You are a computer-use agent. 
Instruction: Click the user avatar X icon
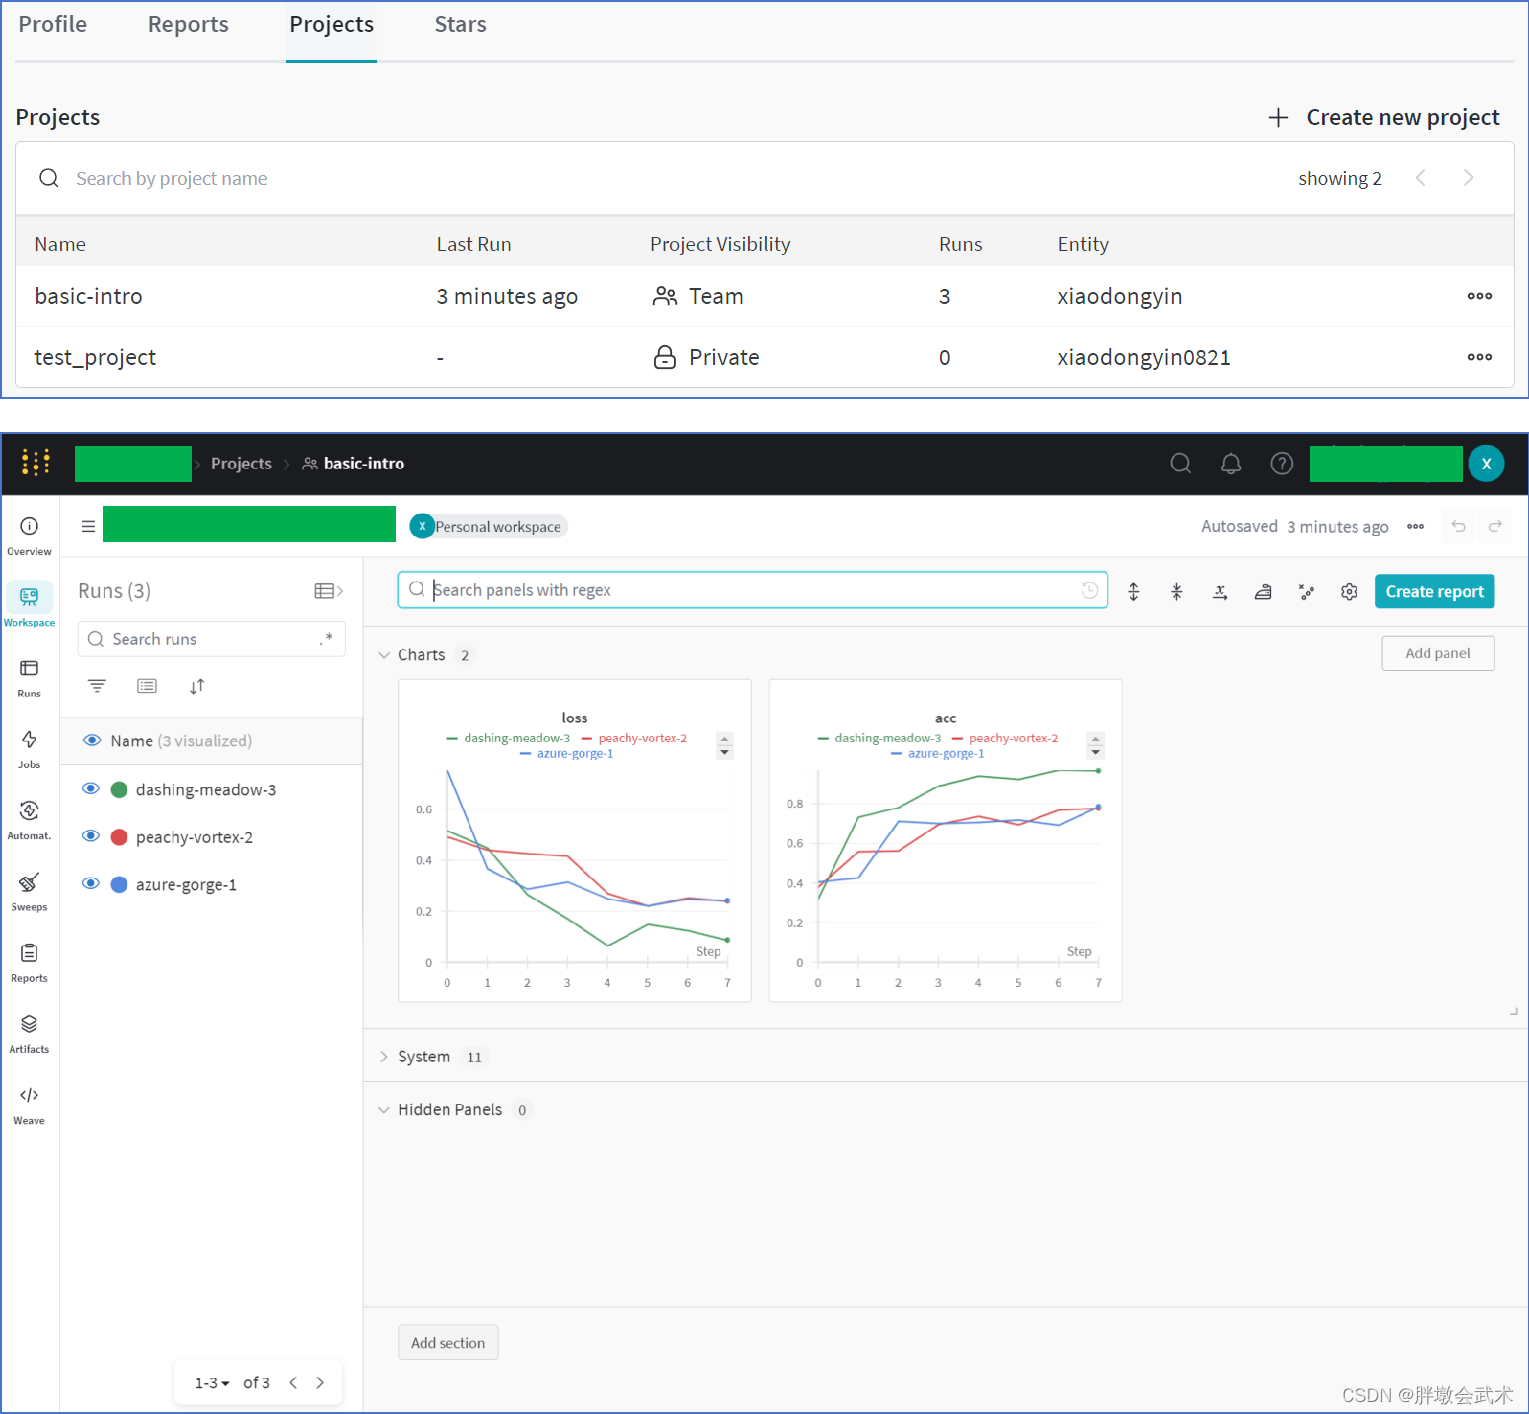[x=1486, y=463]
